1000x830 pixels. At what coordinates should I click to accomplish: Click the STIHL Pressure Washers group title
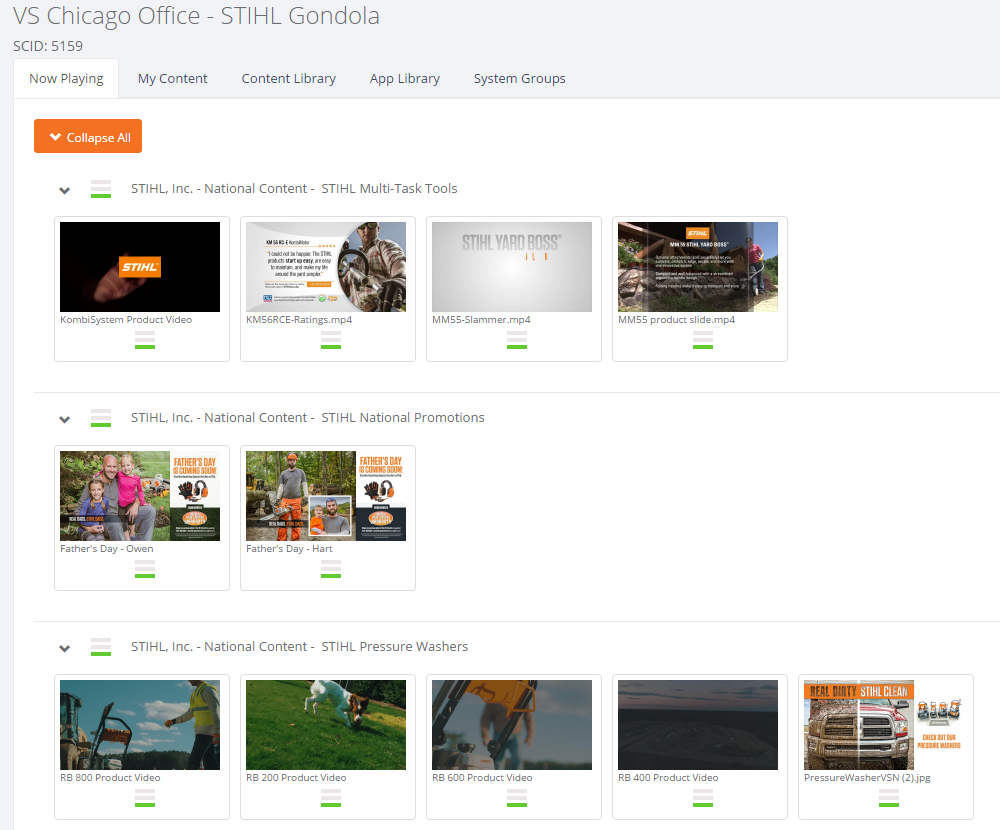(299, 647)
